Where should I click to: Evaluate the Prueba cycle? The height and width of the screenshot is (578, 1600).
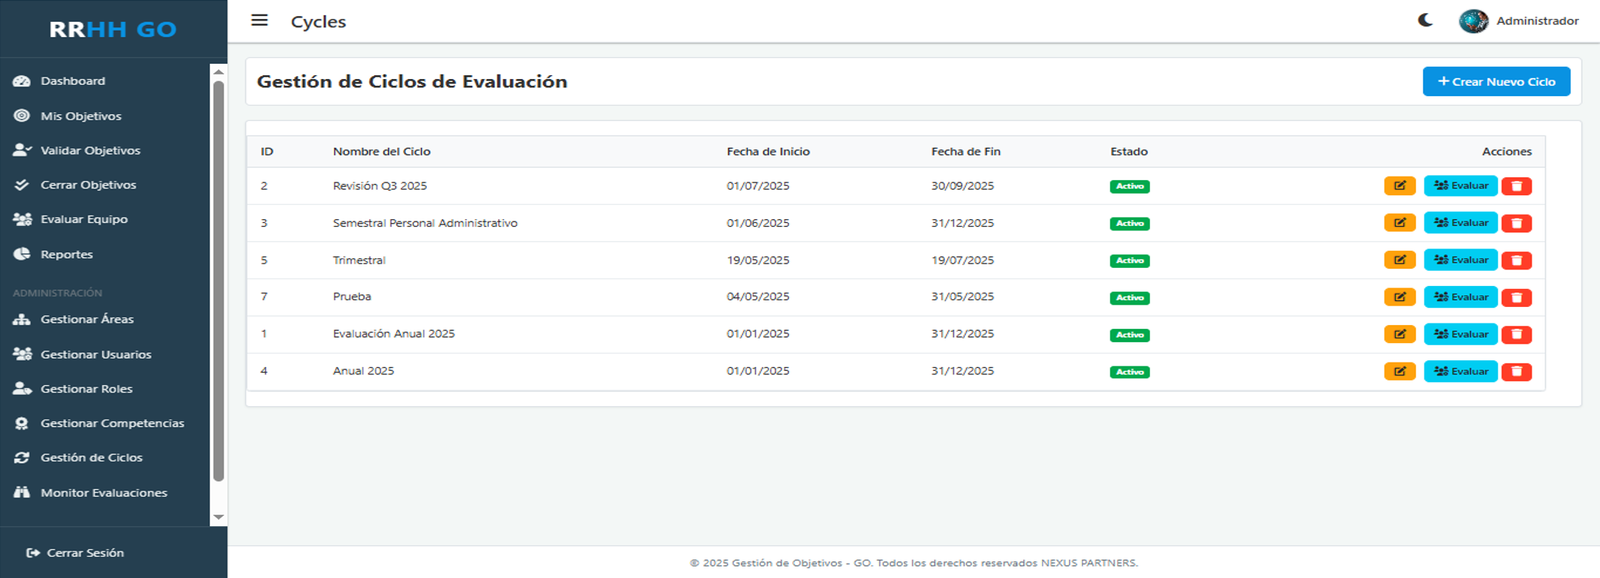pos(1460,297)
